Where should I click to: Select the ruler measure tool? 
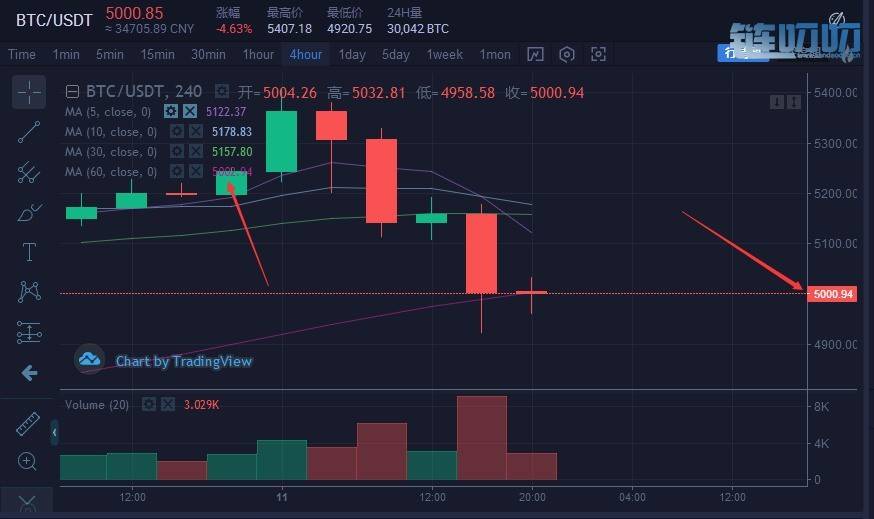28,424
